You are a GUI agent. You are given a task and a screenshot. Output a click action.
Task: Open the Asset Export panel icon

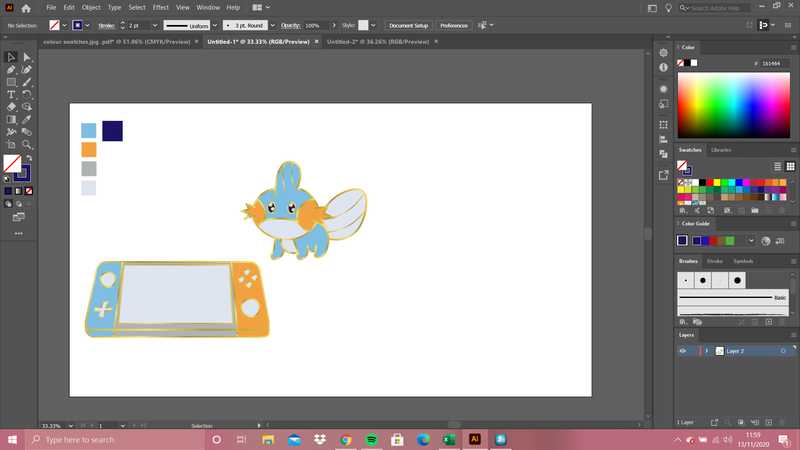tap(663, 175)
